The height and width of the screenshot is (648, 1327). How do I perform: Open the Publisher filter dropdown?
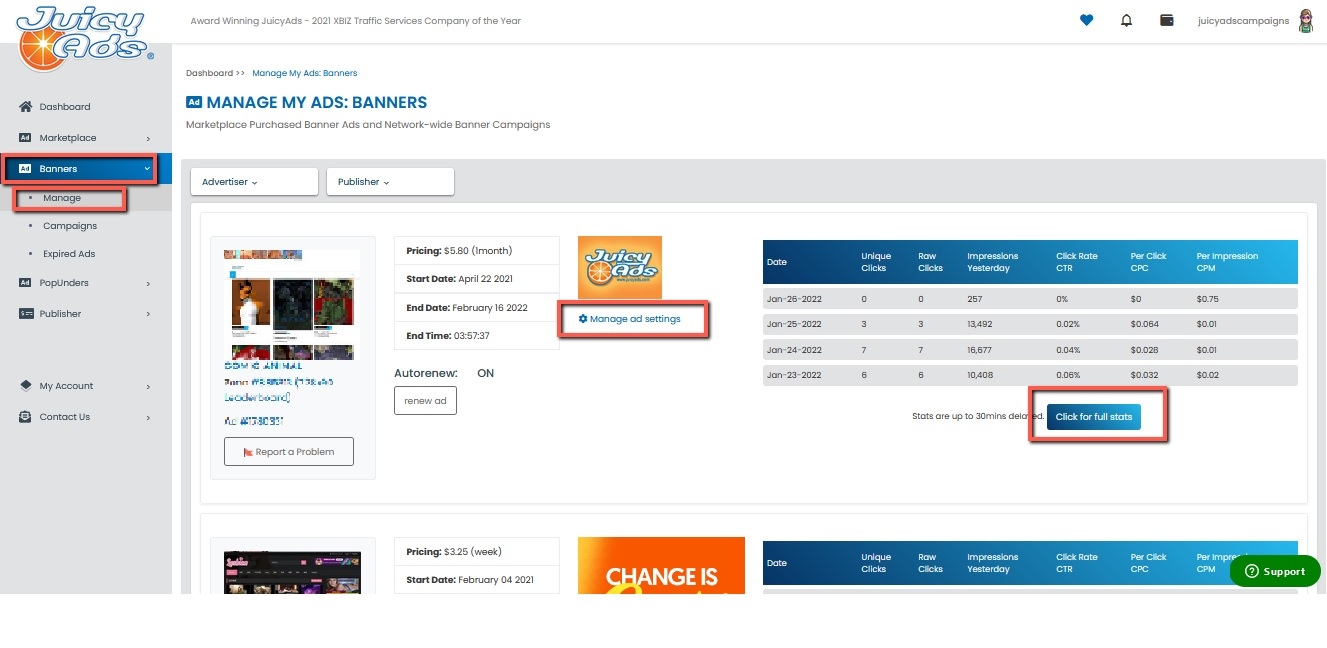(391, 181)
